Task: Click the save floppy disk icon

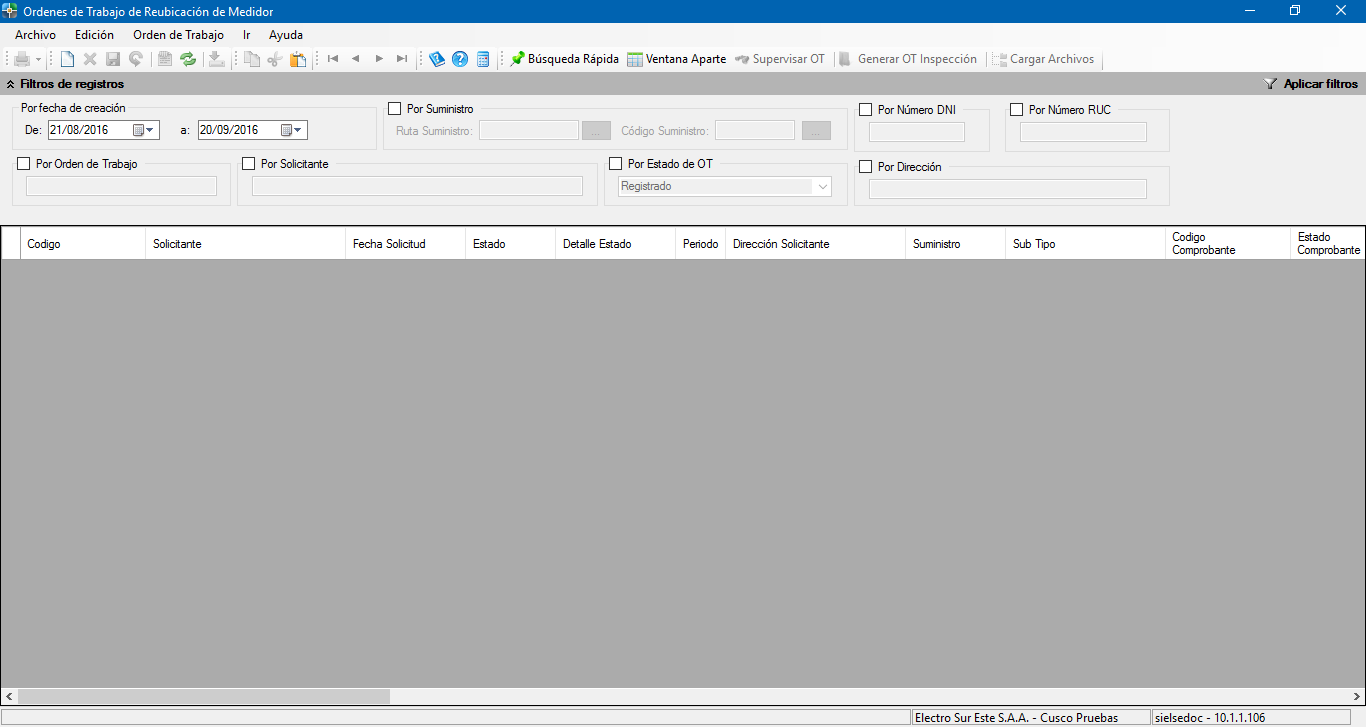Action: (x=113, y=60)
